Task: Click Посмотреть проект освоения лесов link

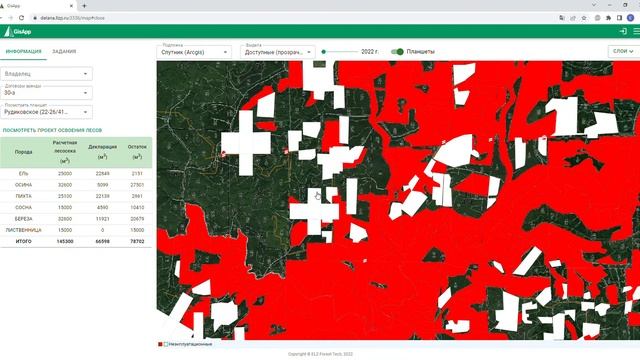Action: [52, 130]
